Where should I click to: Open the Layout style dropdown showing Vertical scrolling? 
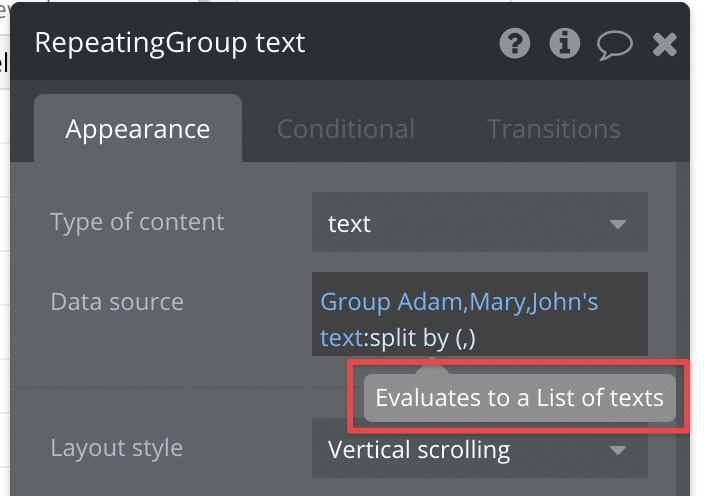tap(480, 448)
